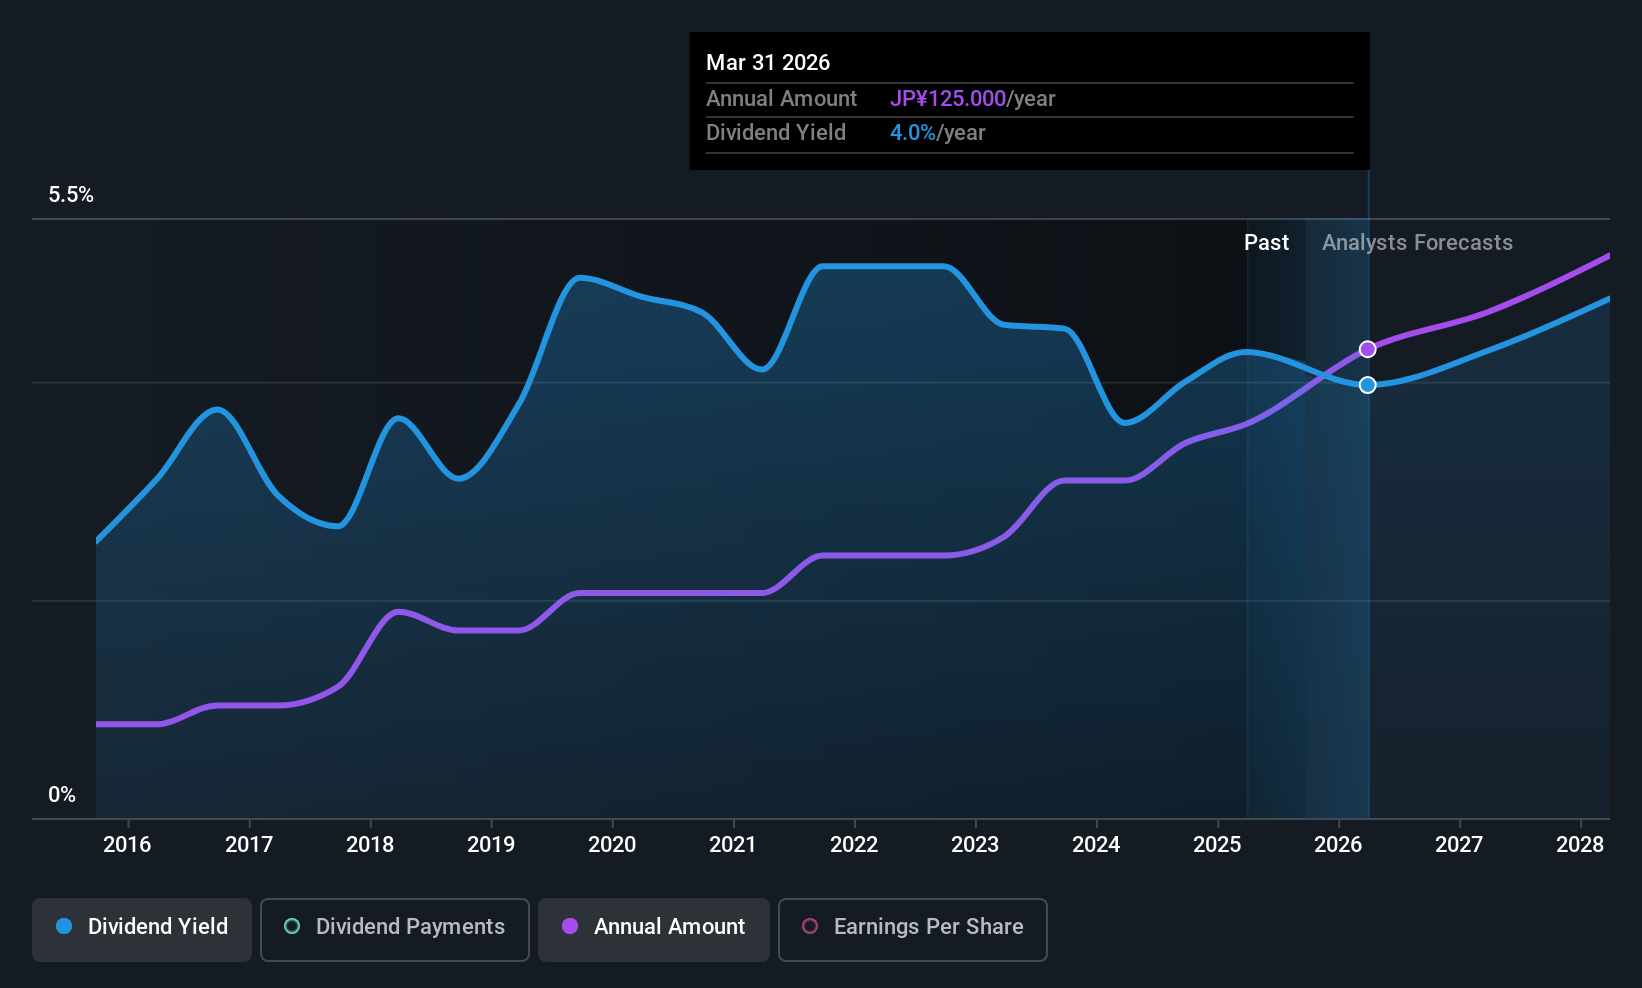Click the 2025 axis label
The image size is (1642, 988).
click(1217, 845)
